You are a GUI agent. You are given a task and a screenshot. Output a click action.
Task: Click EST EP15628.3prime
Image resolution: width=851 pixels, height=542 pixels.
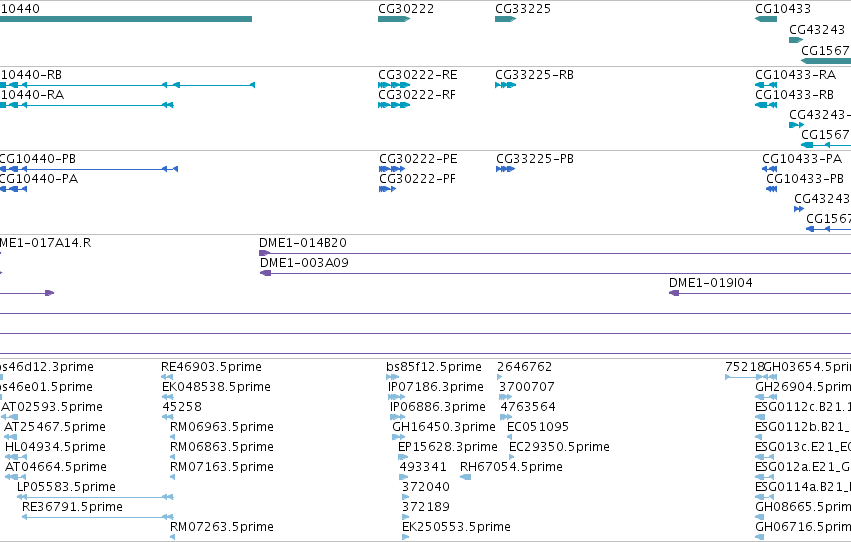point(448,448)
